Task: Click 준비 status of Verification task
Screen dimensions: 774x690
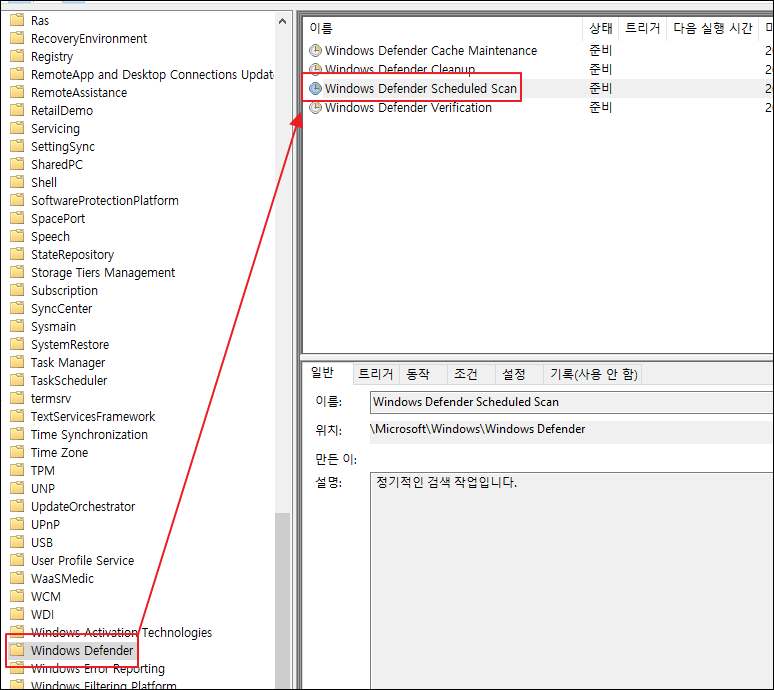Action: [600, 108]
